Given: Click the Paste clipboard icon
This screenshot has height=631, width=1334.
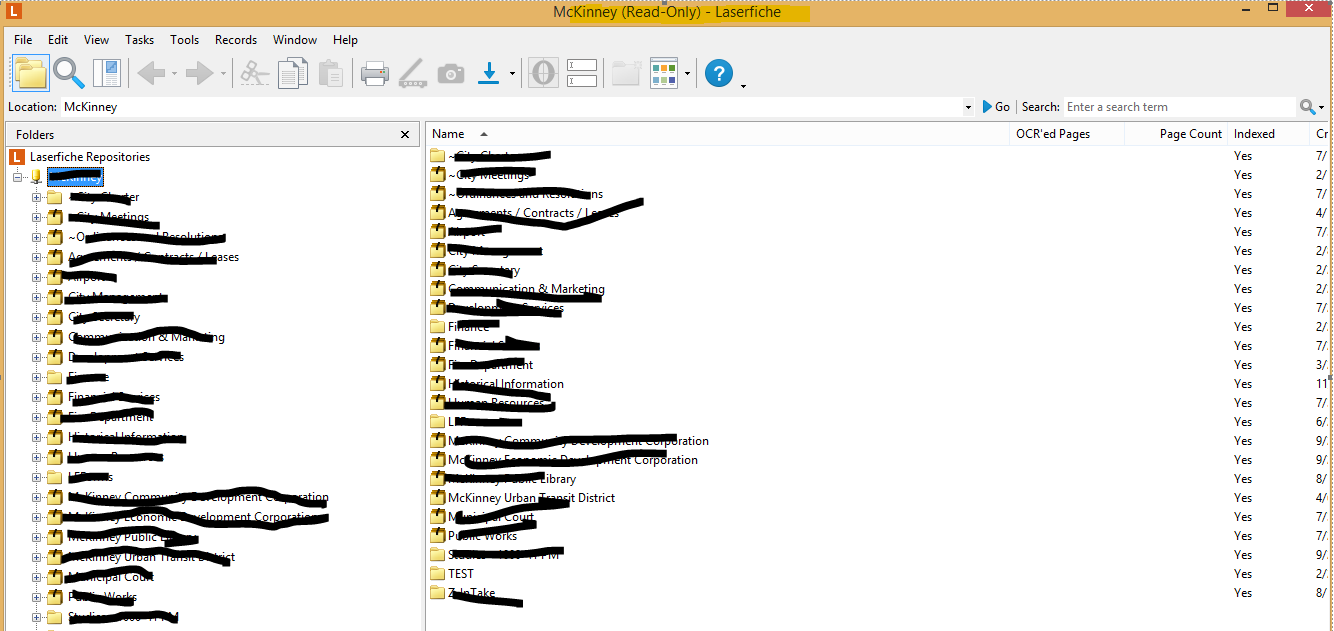Looking at the screenshot, I should pyautogui.click(x=330, y=73).
